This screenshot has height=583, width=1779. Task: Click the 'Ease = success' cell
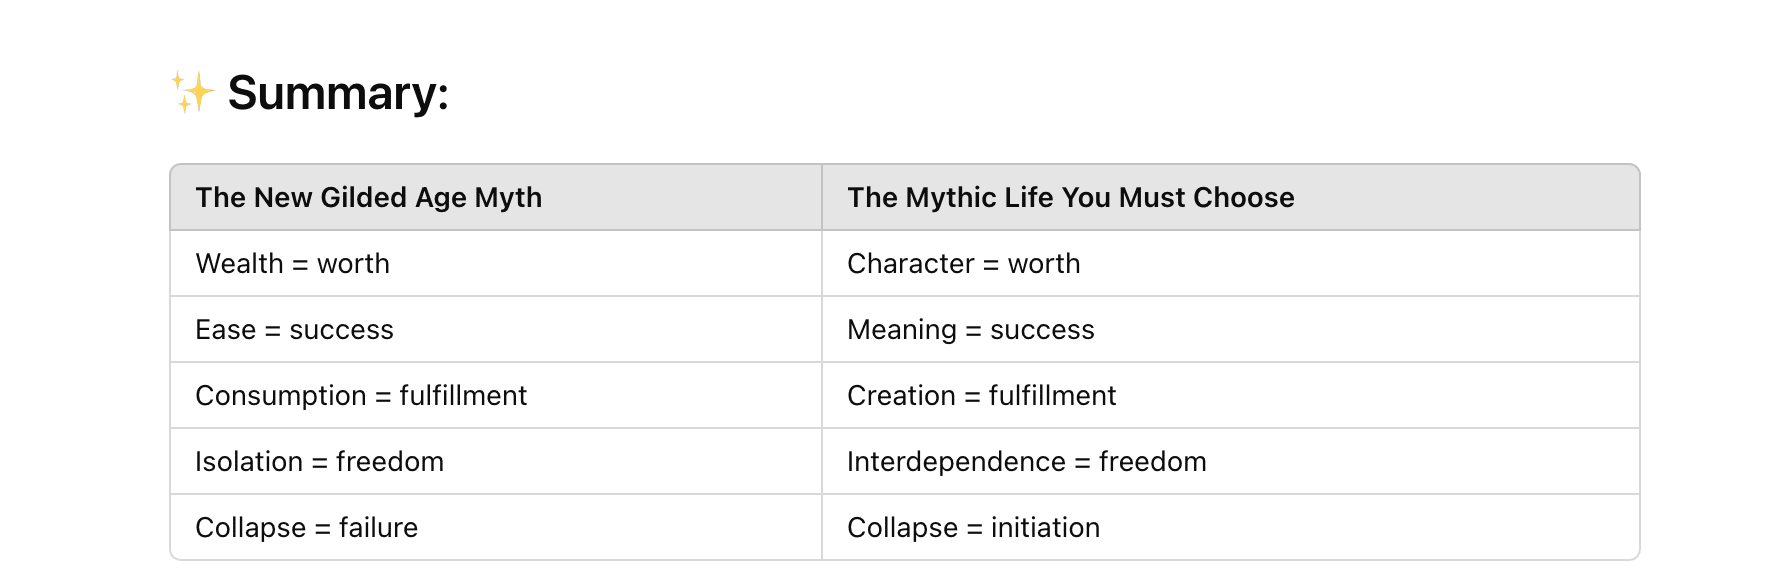(x=496, y=330)
